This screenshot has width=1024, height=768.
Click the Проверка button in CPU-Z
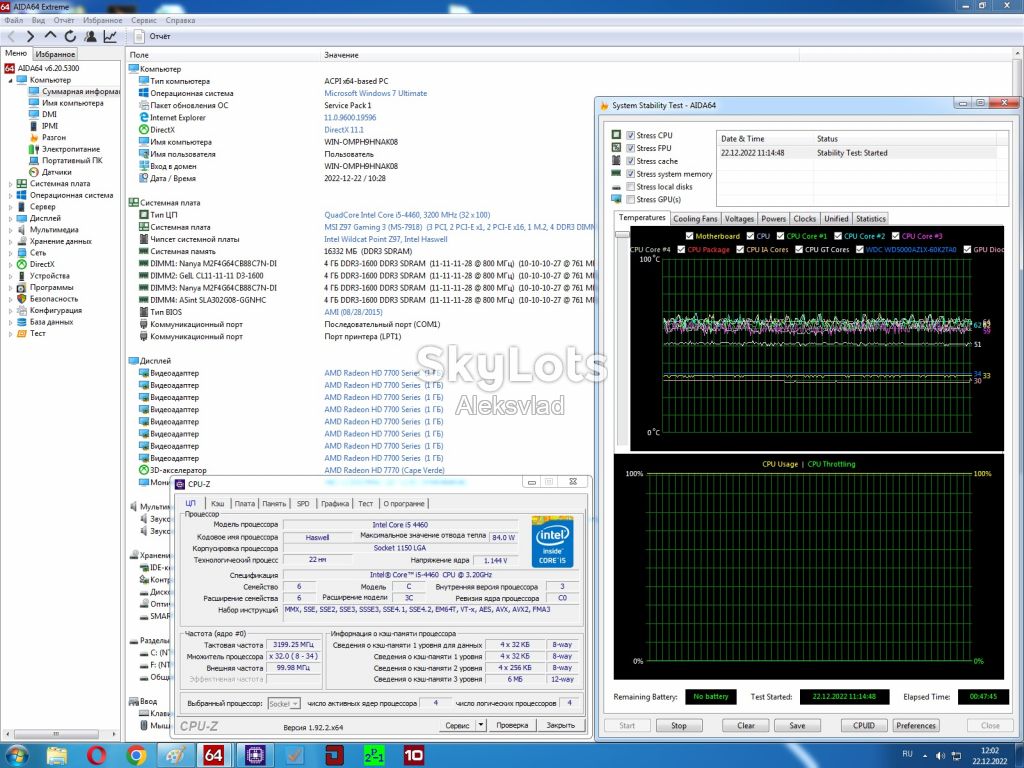(512, 725)
